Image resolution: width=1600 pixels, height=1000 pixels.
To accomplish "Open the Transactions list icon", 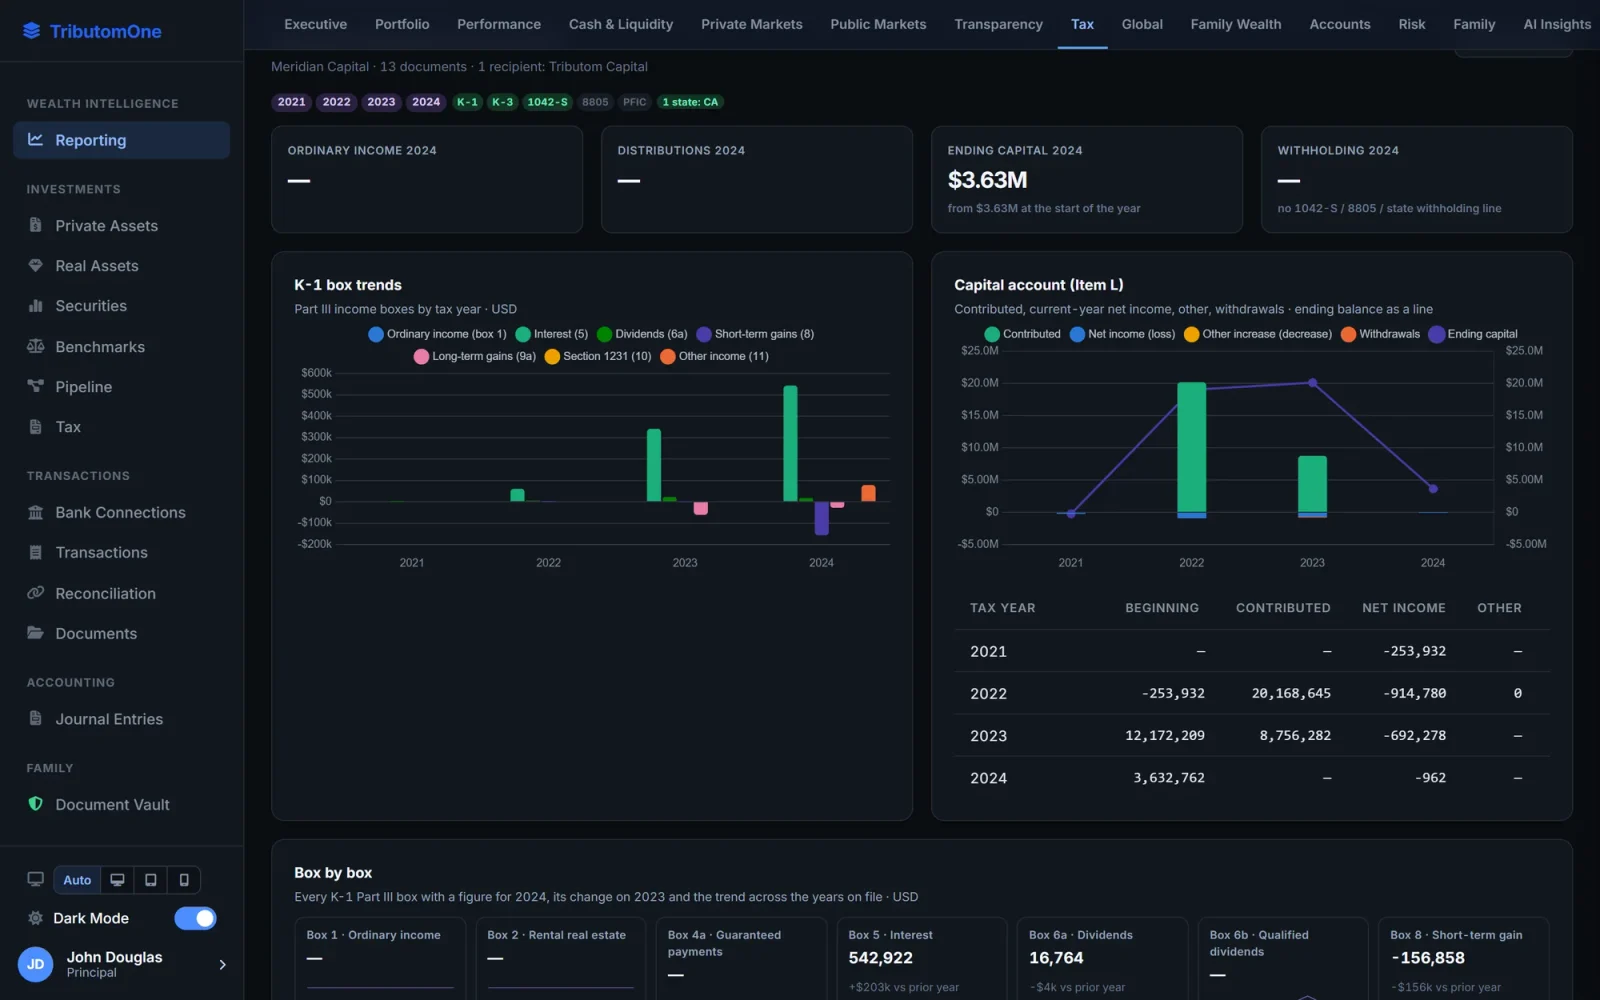I will click(35, 552).
